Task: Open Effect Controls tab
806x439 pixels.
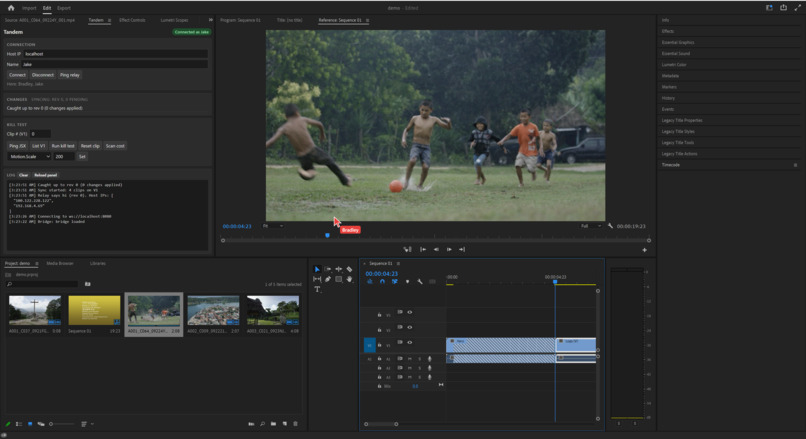Action: pos(132,20)
